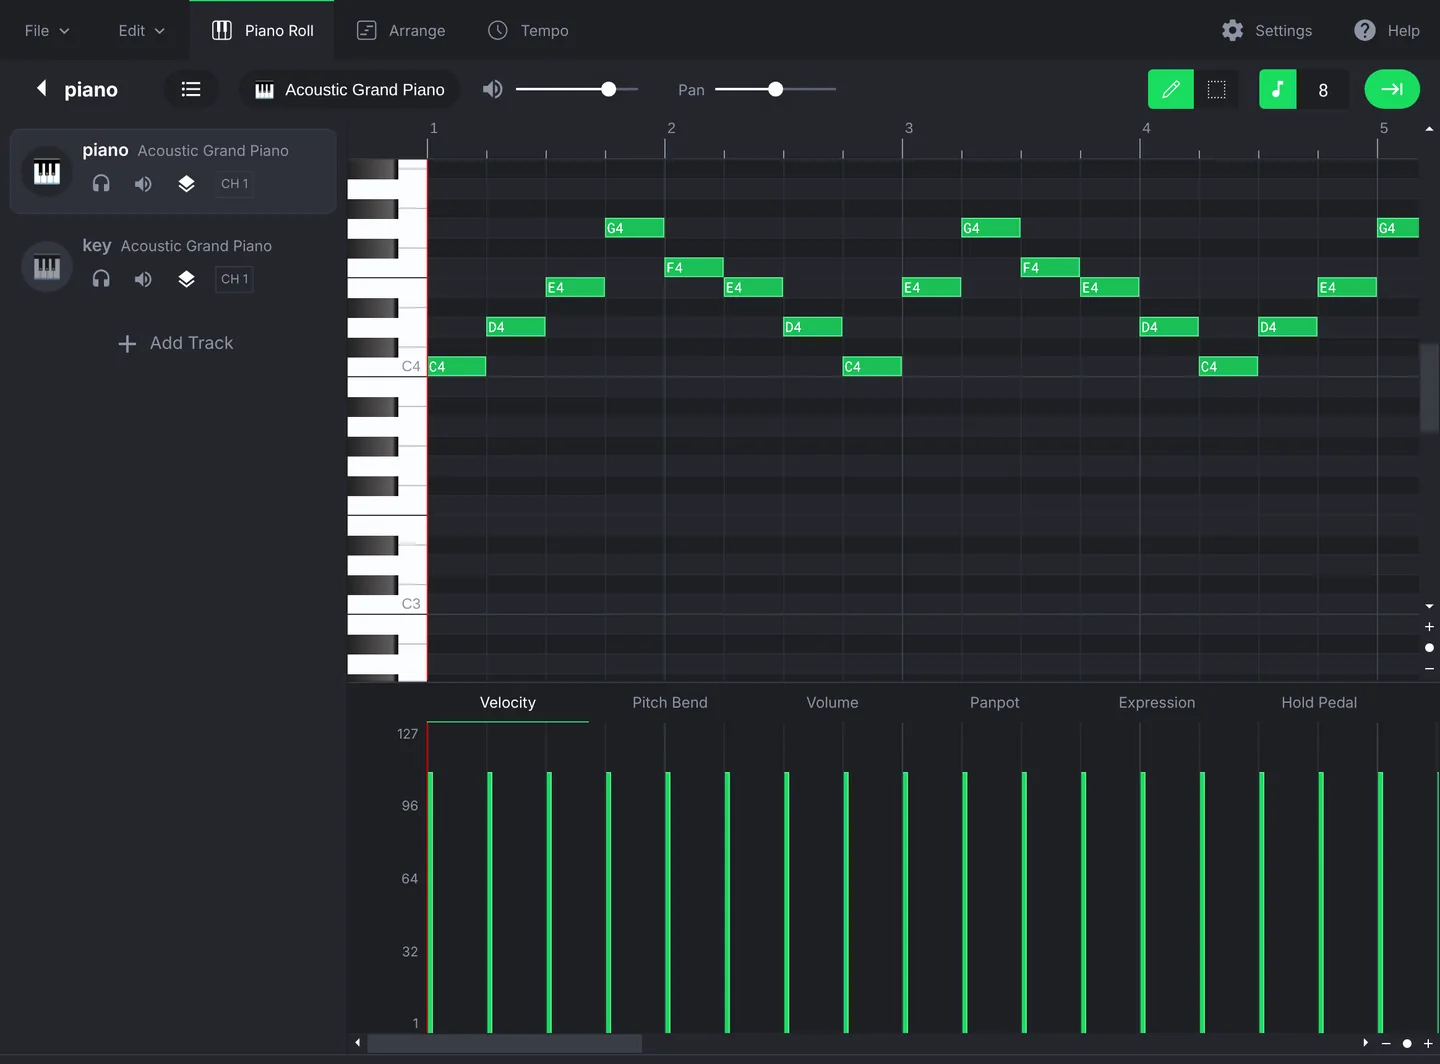The height and width of the screenshot is (1064, 1440).
Task: Click the horizontal scrollbar thumb
Action: (505, 1043)
